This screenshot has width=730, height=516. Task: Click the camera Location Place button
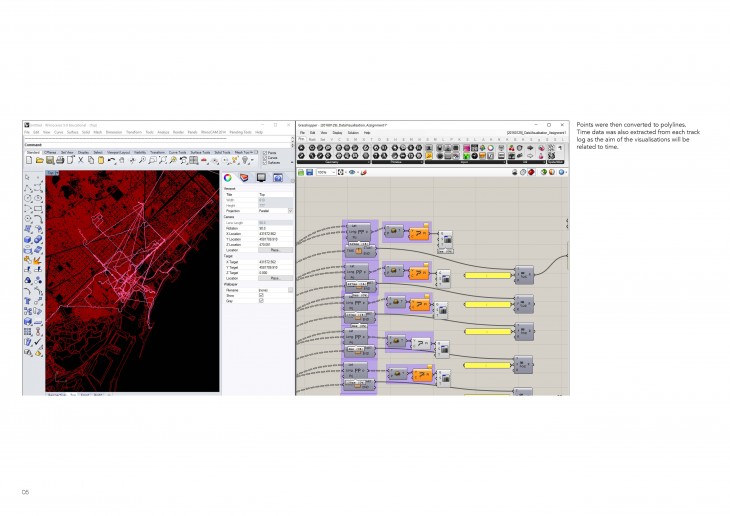coord(274,249)
